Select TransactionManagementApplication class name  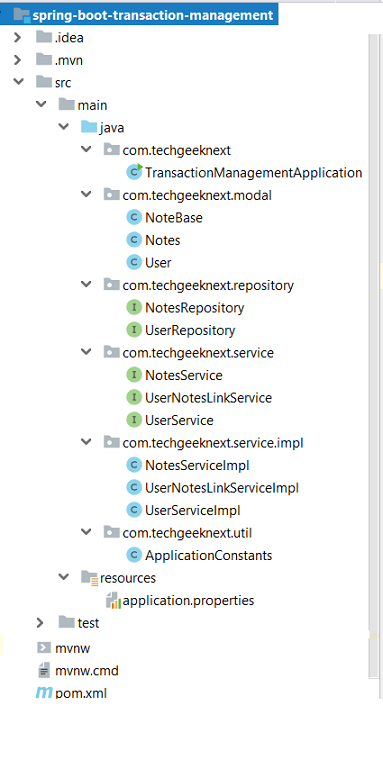pos(254,173)
